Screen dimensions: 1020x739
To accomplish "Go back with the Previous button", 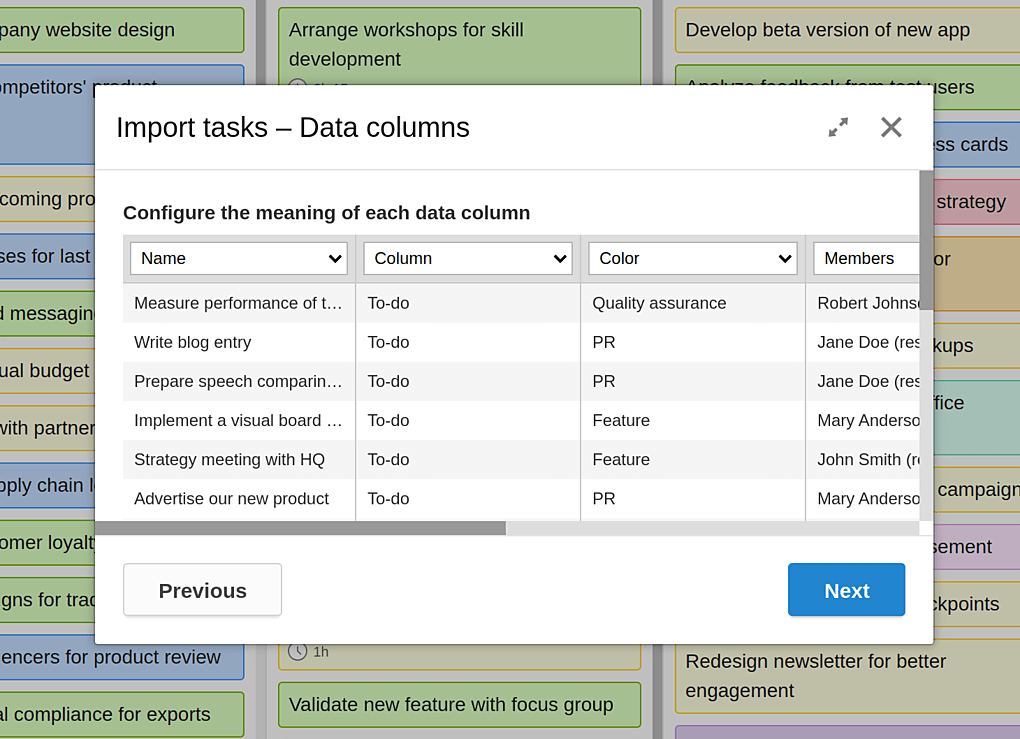I will click(202, 590).
